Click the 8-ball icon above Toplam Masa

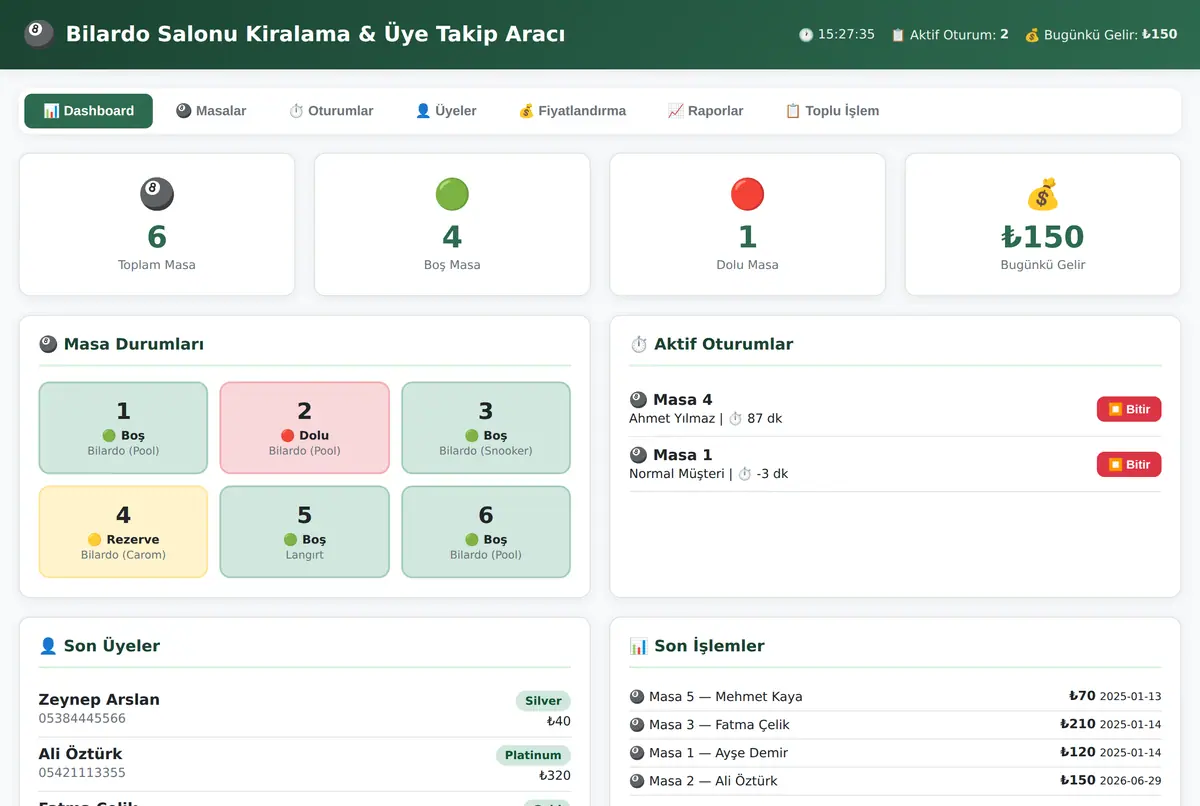157,194
